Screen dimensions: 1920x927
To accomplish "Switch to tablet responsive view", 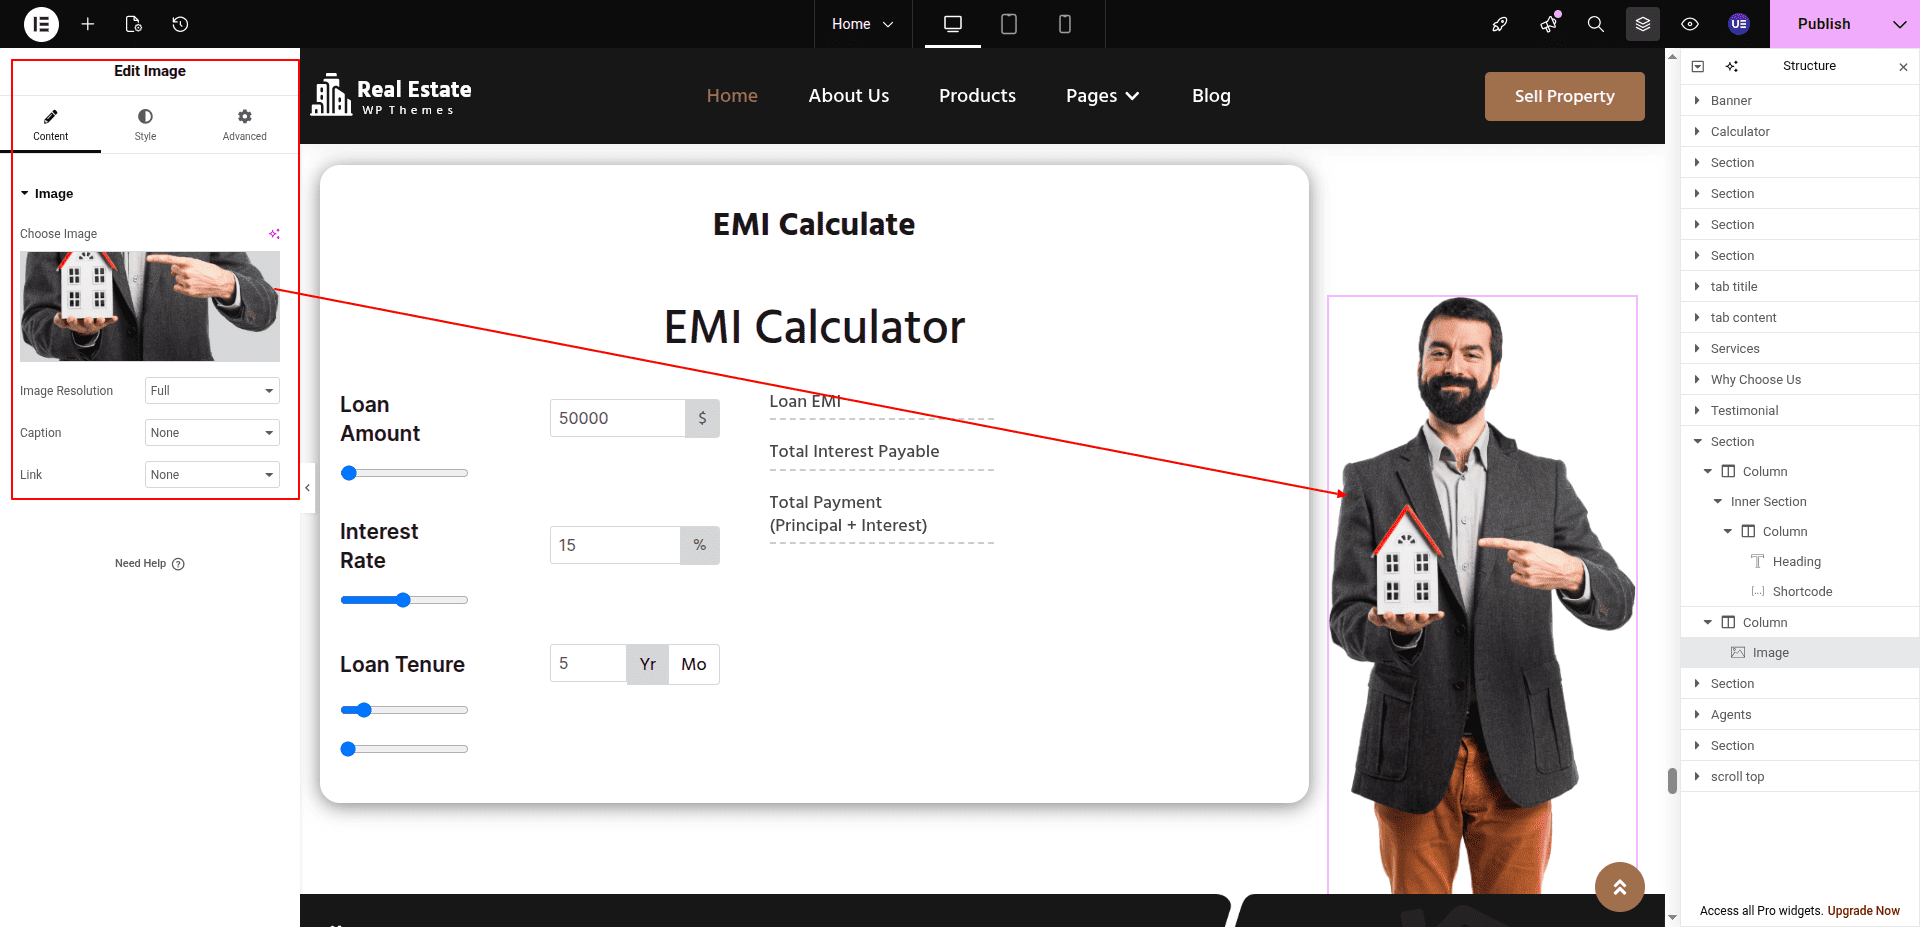I will [1009, 24].
